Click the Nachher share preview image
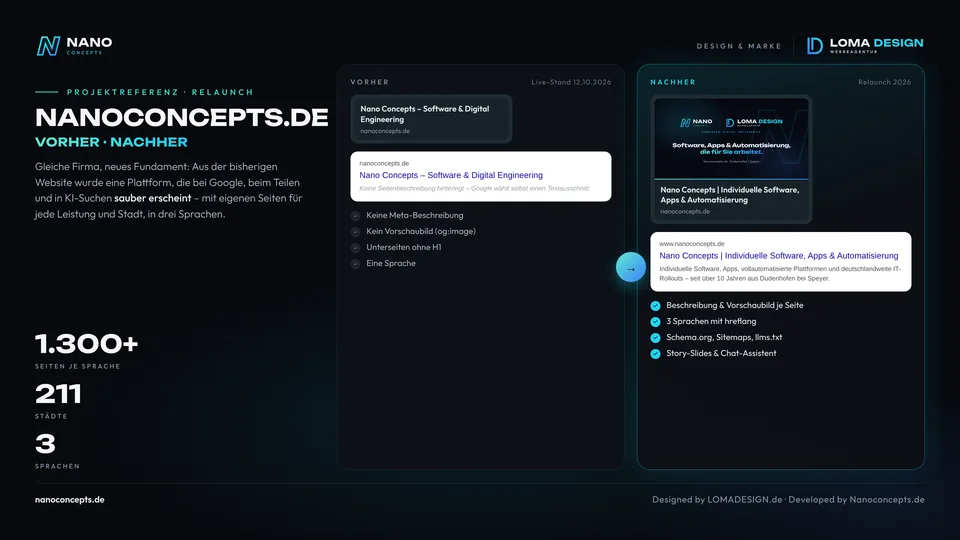 click(731, 138)
